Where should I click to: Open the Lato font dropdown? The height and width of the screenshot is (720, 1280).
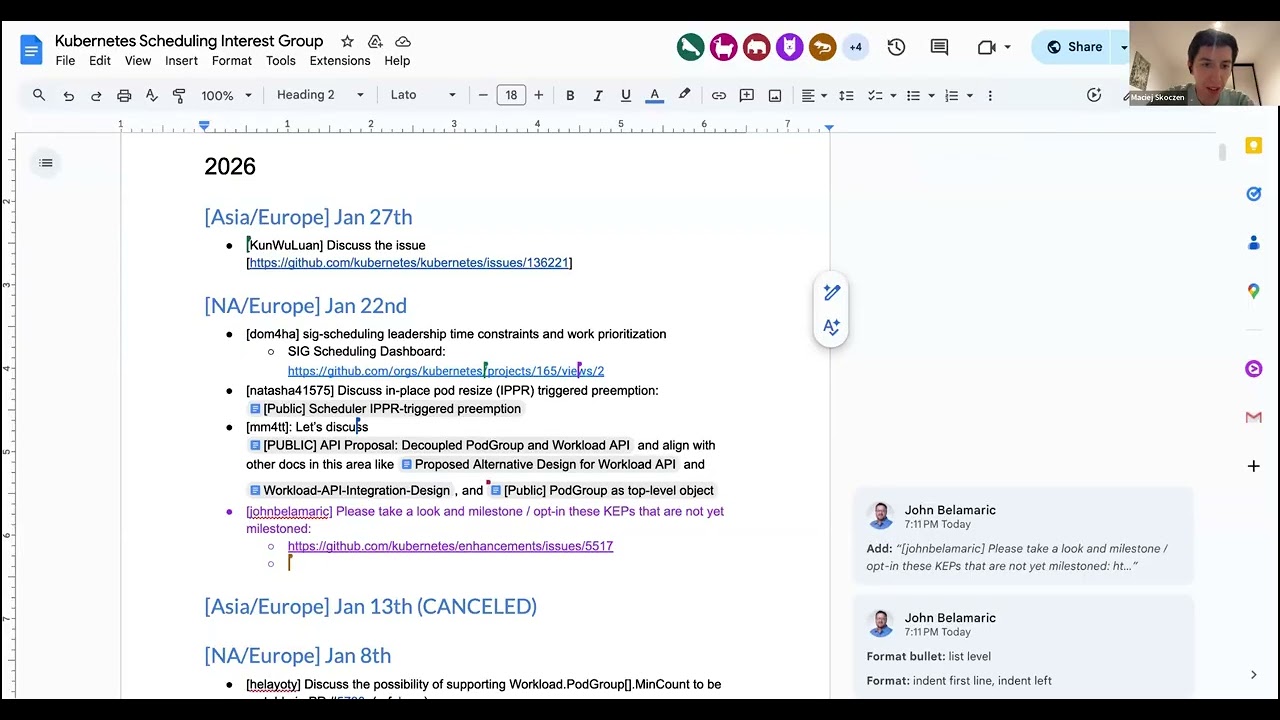point(423,95)
